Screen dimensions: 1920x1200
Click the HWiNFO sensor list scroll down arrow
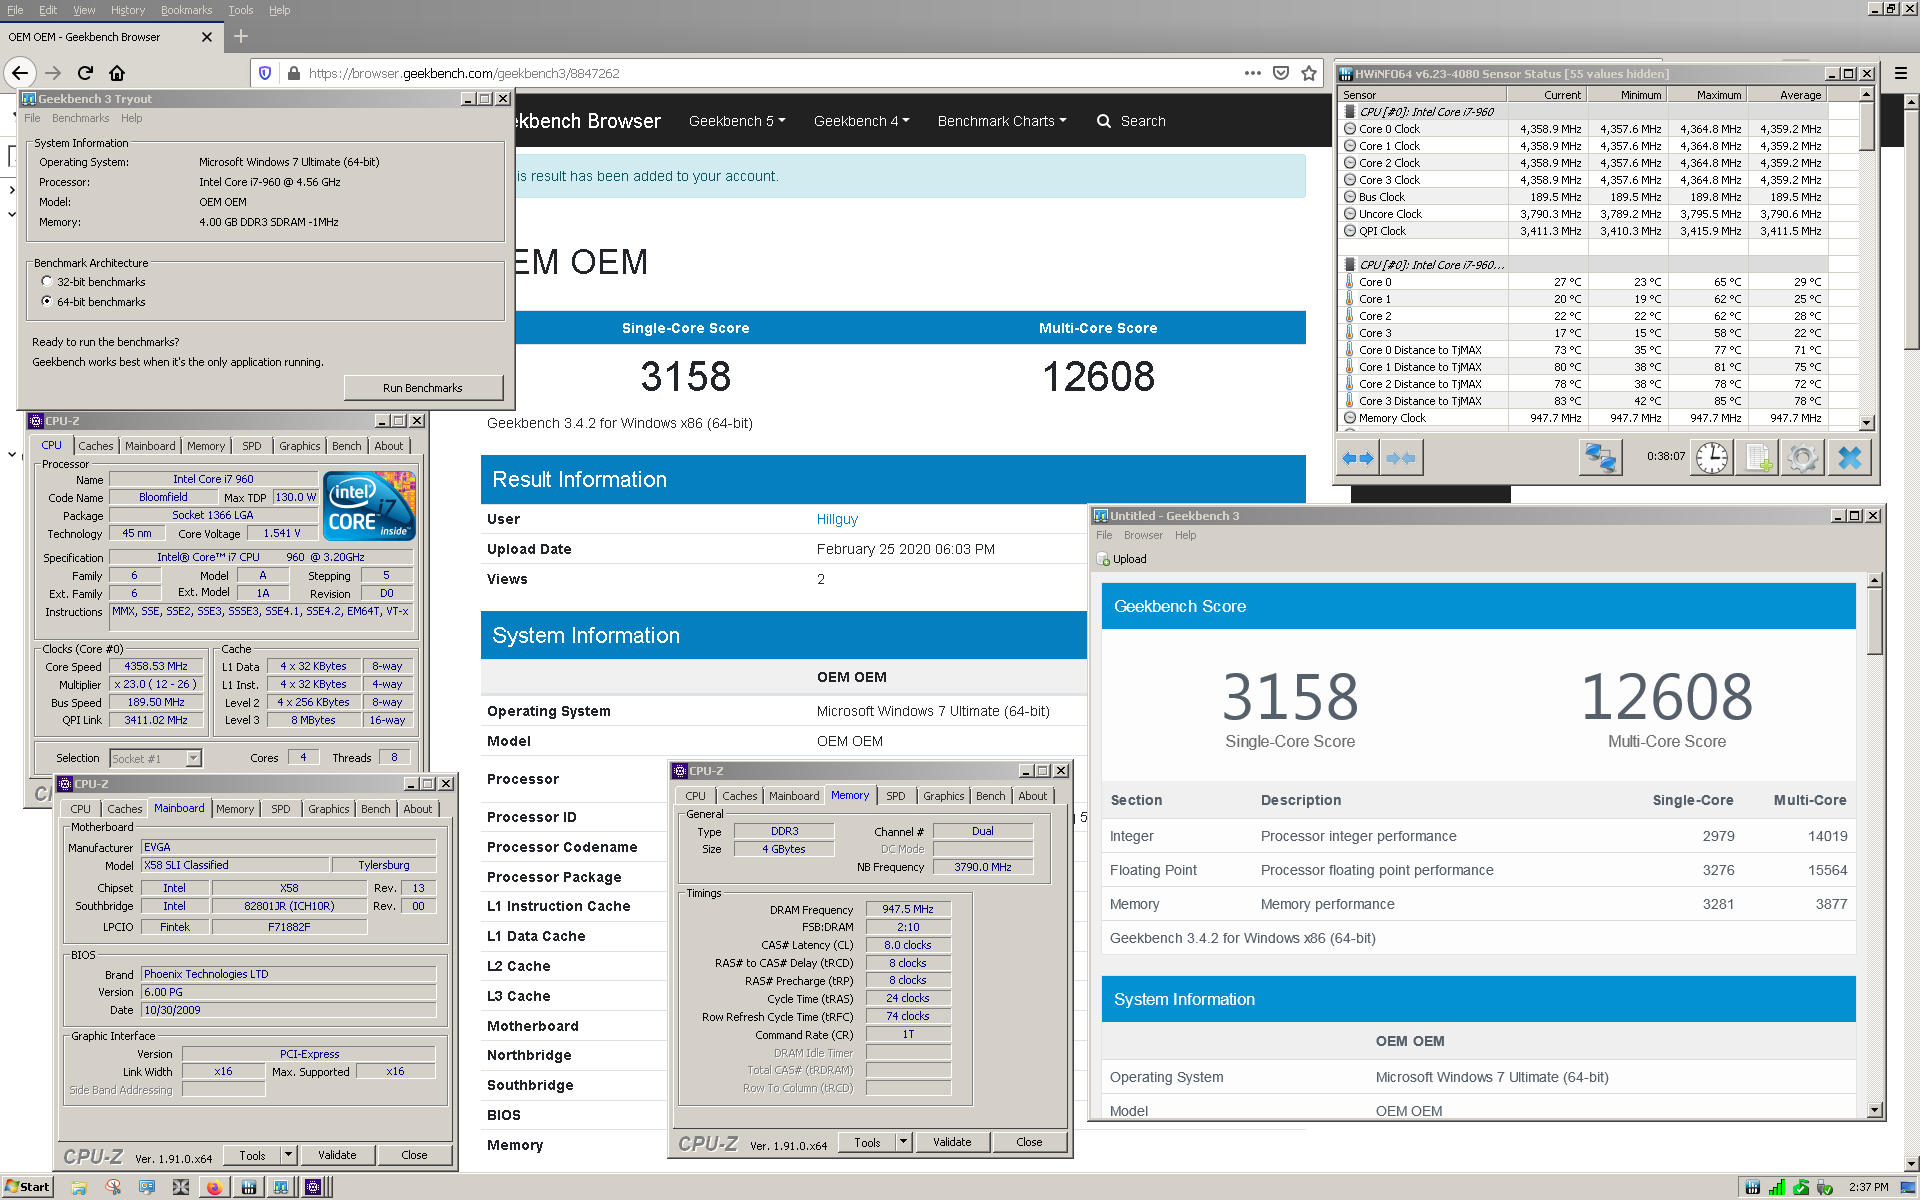[1866, 422]
